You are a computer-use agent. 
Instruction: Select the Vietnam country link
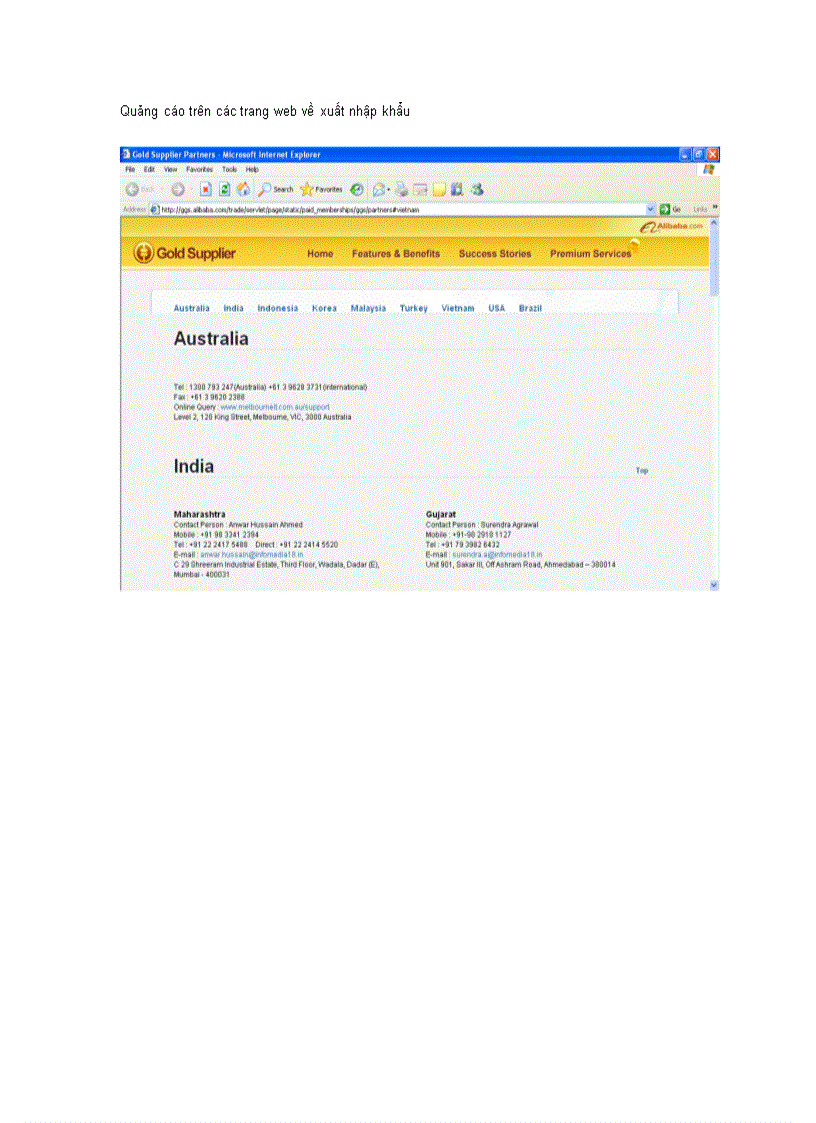click(x=458, y=308)
